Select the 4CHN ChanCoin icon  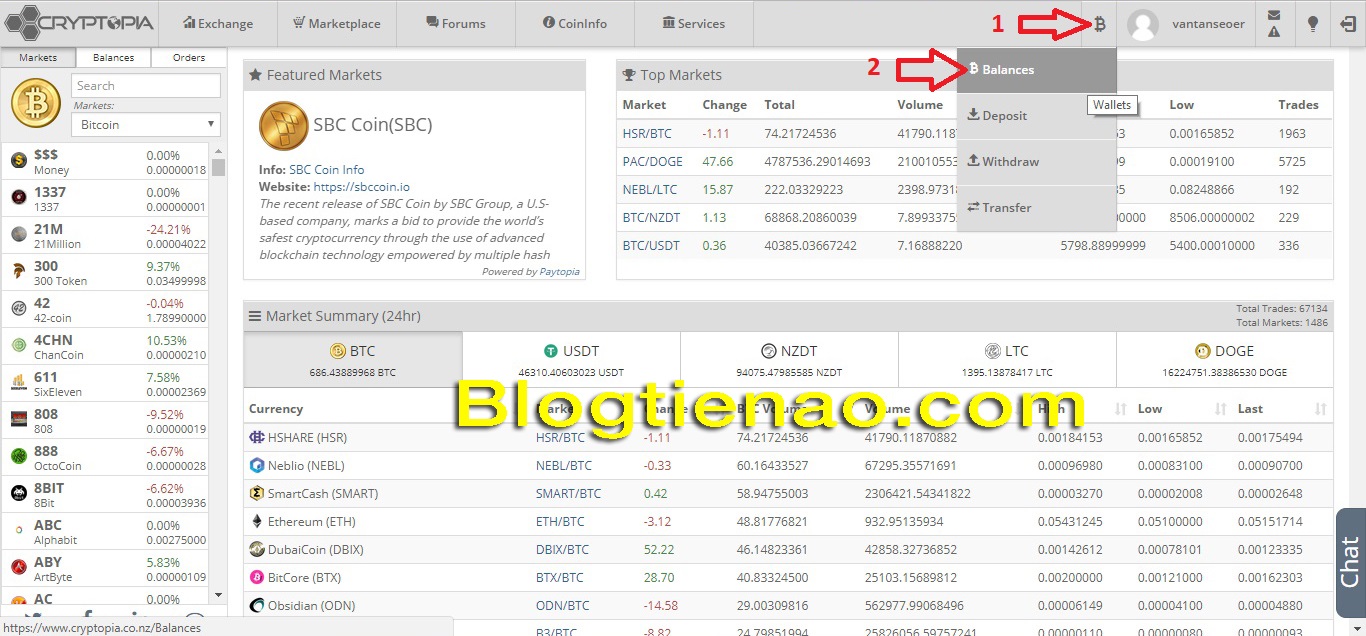[18, 346]
